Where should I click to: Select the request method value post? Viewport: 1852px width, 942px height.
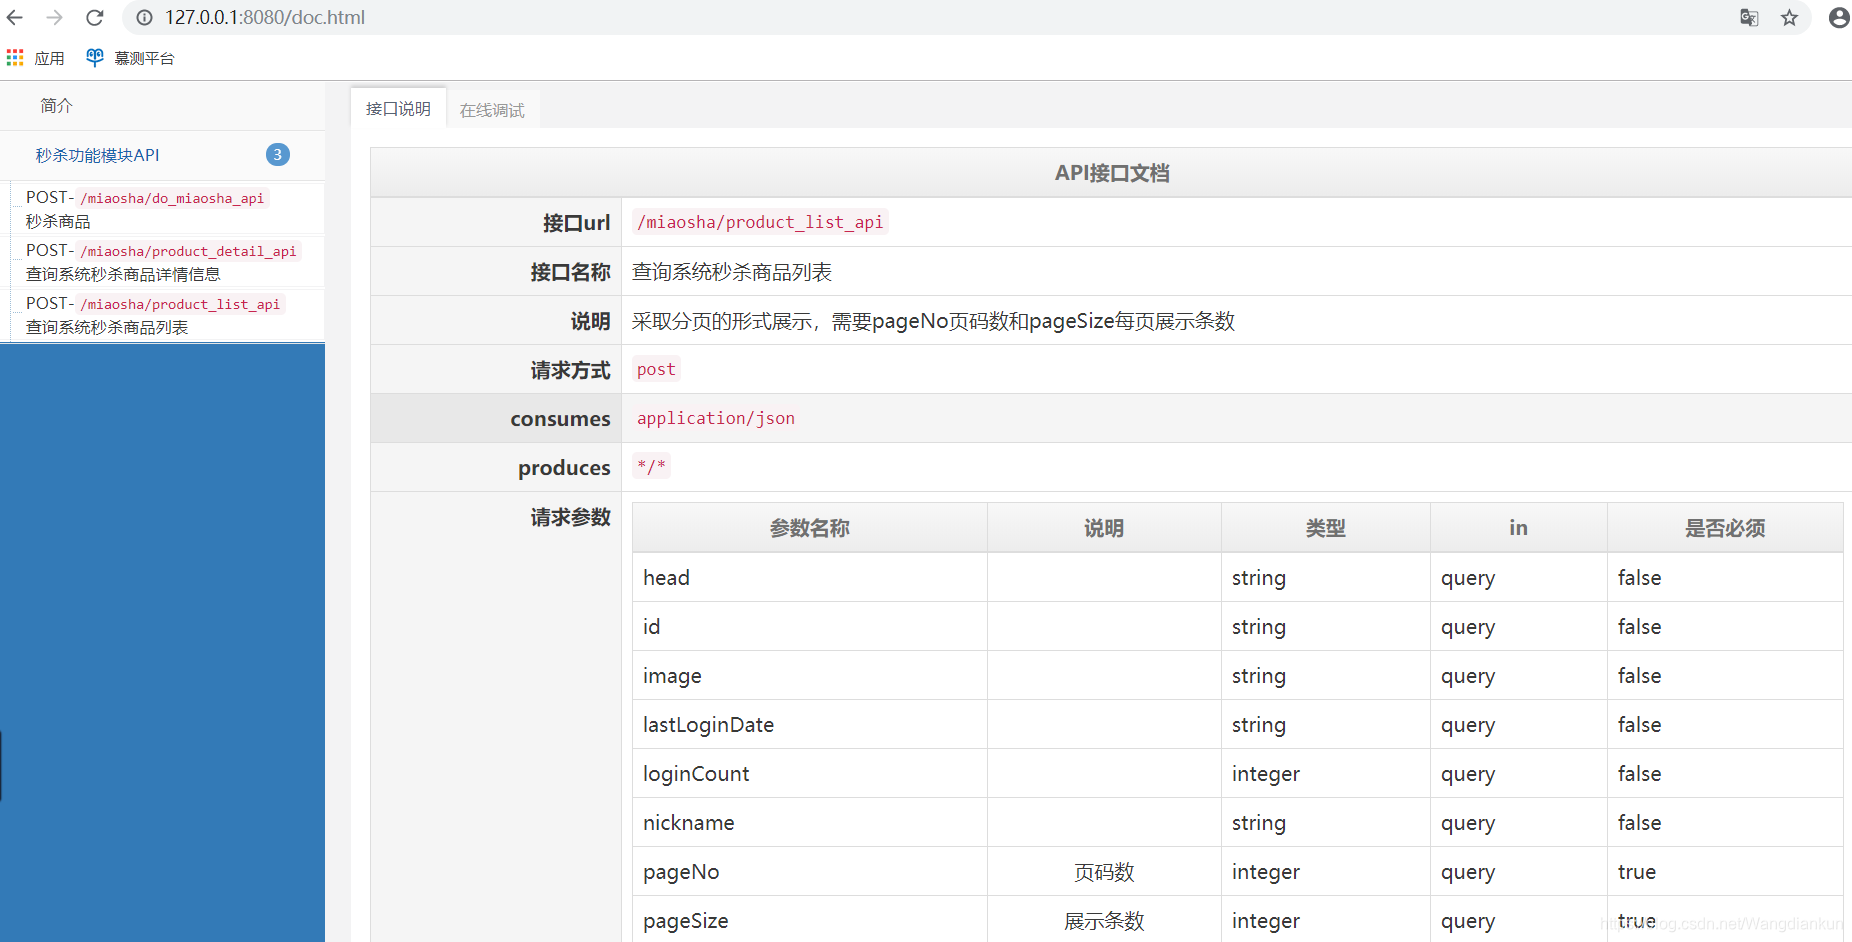[x=656, y=369]
